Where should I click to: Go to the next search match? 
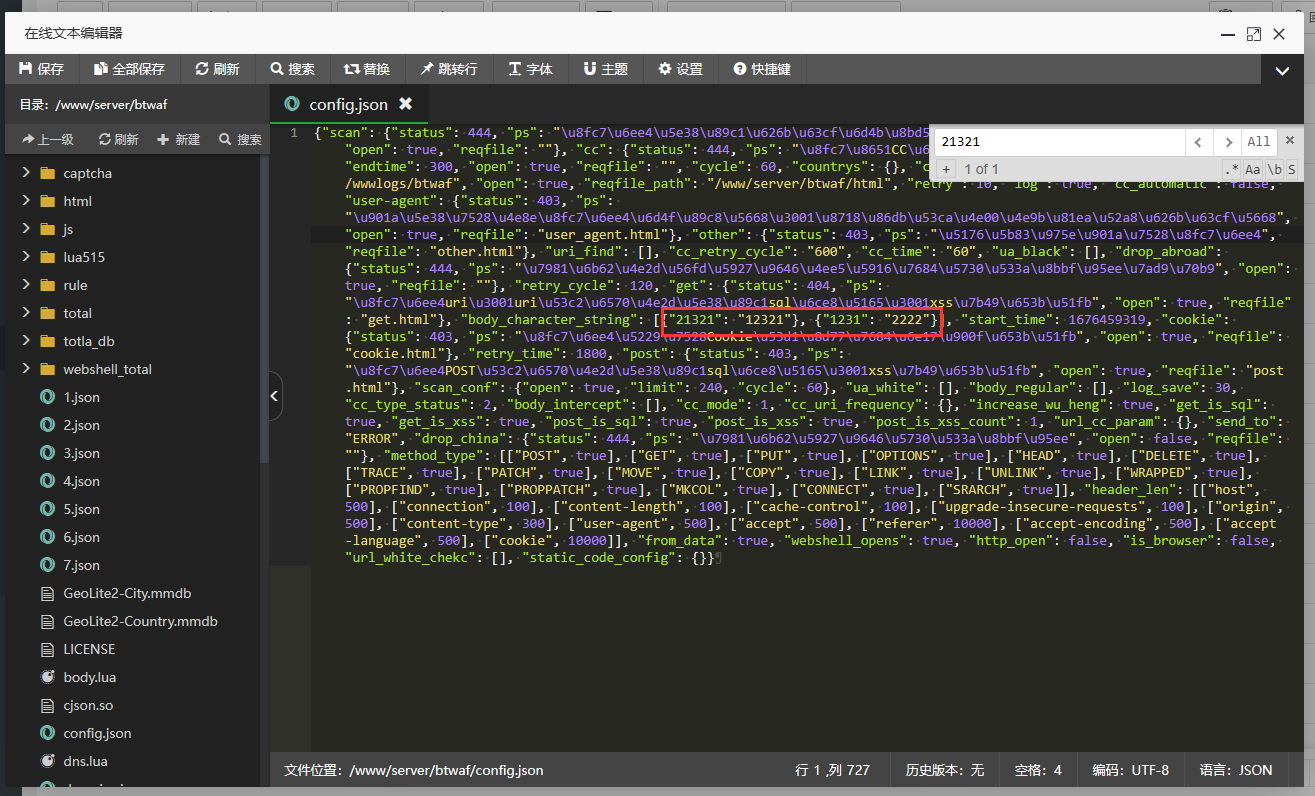[1228, 142]
